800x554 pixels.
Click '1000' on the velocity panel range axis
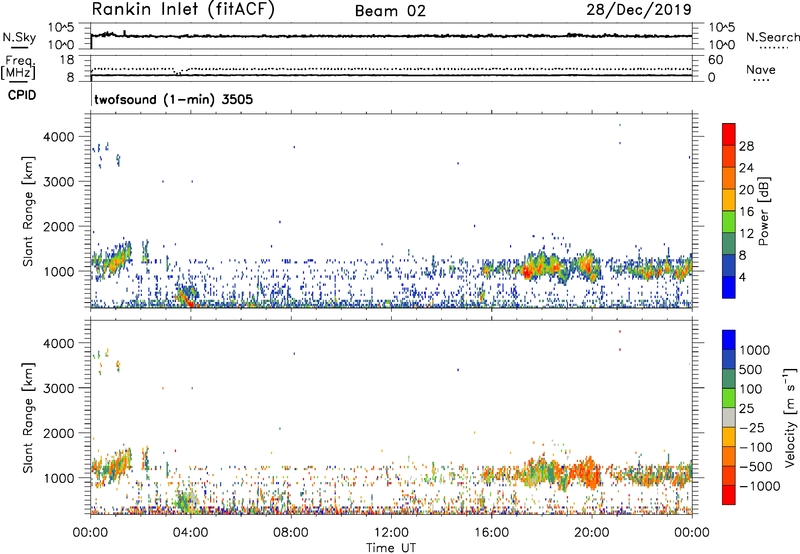tap(59, 477)
